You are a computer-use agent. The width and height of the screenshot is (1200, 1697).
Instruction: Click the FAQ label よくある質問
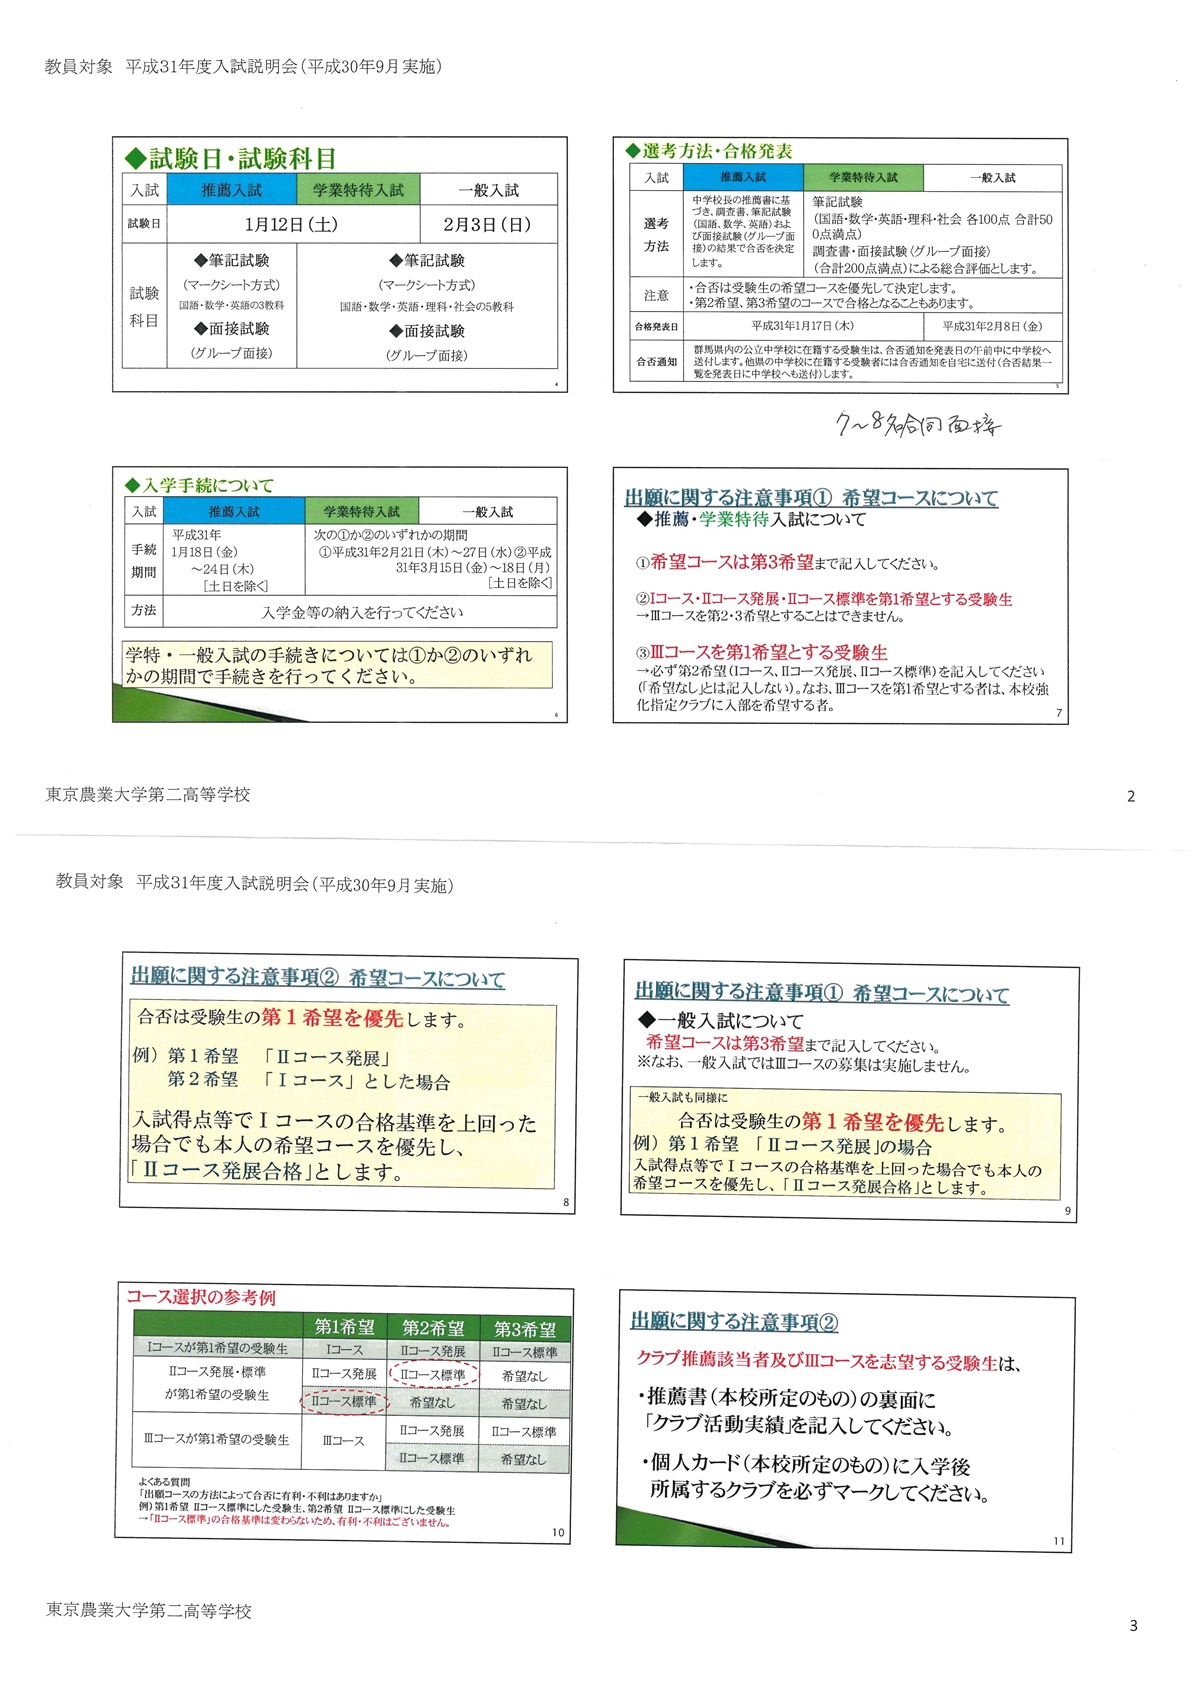(165, 1482)
